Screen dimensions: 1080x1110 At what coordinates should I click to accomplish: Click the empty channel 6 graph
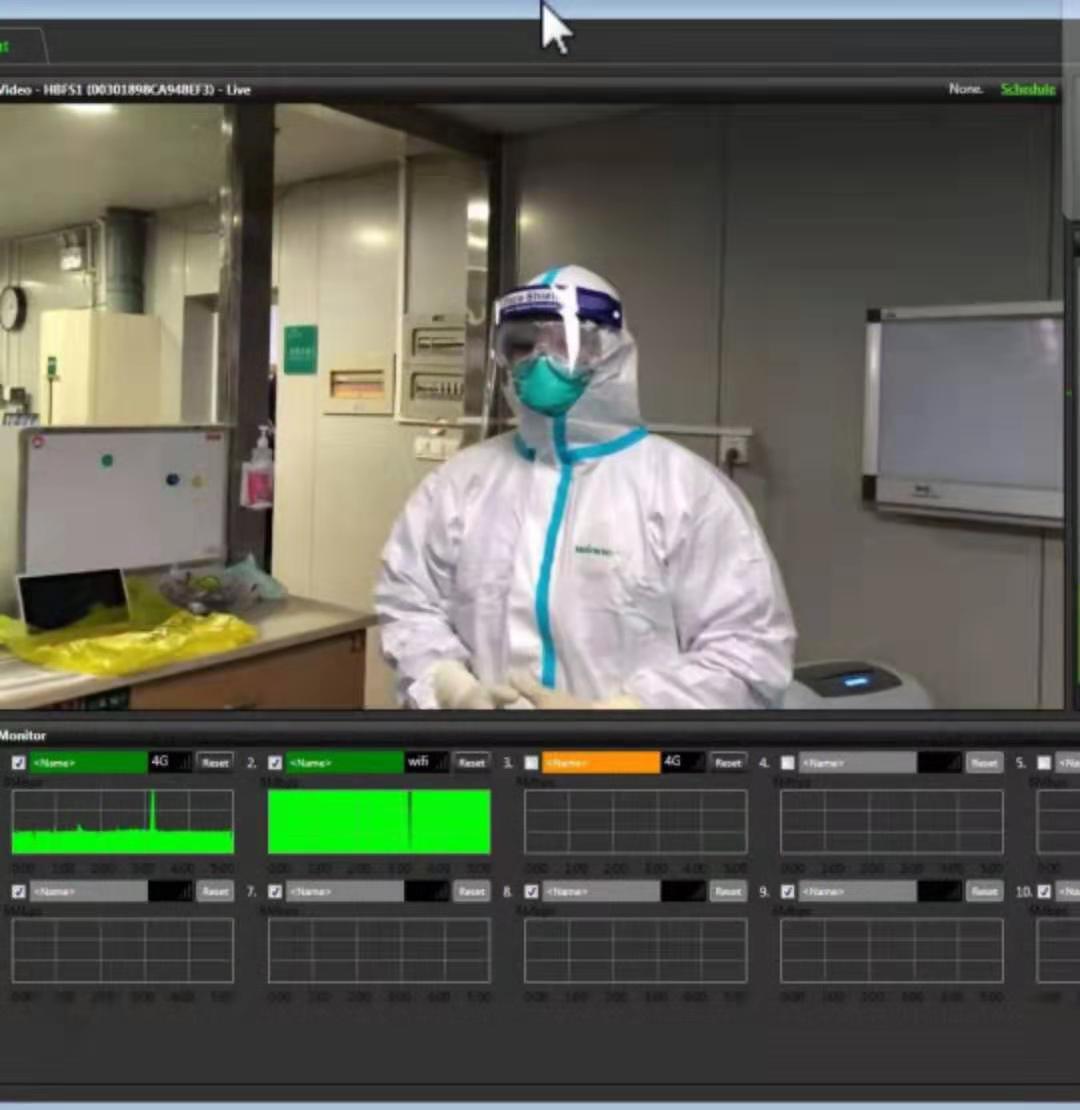click(x=123, y=951)
